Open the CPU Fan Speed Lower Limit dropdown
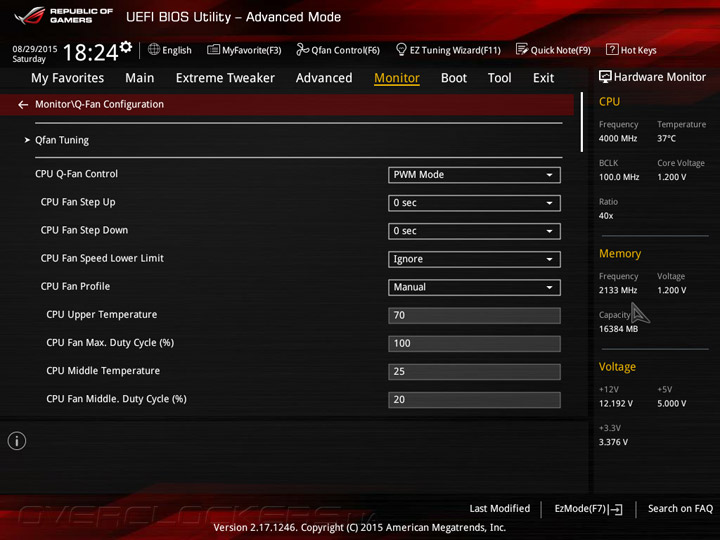The width and height of the screenshot is (720, 540). 474,259
